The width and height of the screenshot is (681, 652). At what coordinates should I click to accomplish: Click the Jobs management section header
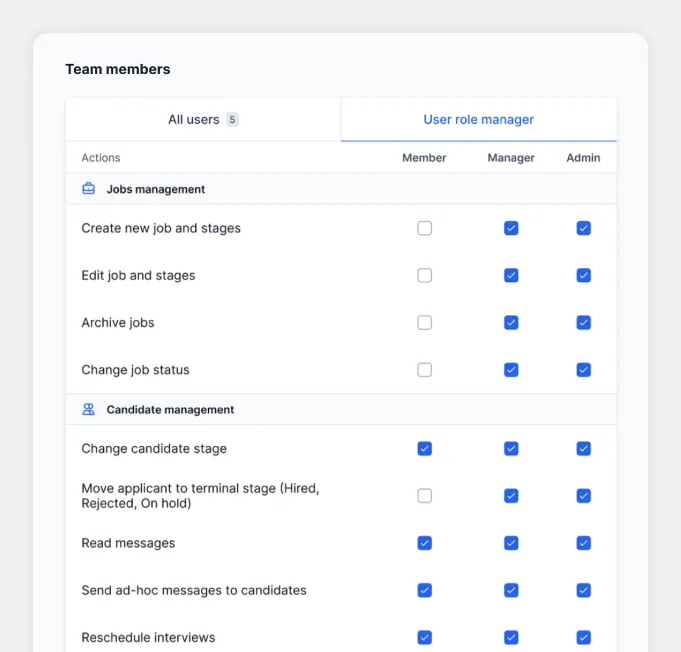[156, 189]
